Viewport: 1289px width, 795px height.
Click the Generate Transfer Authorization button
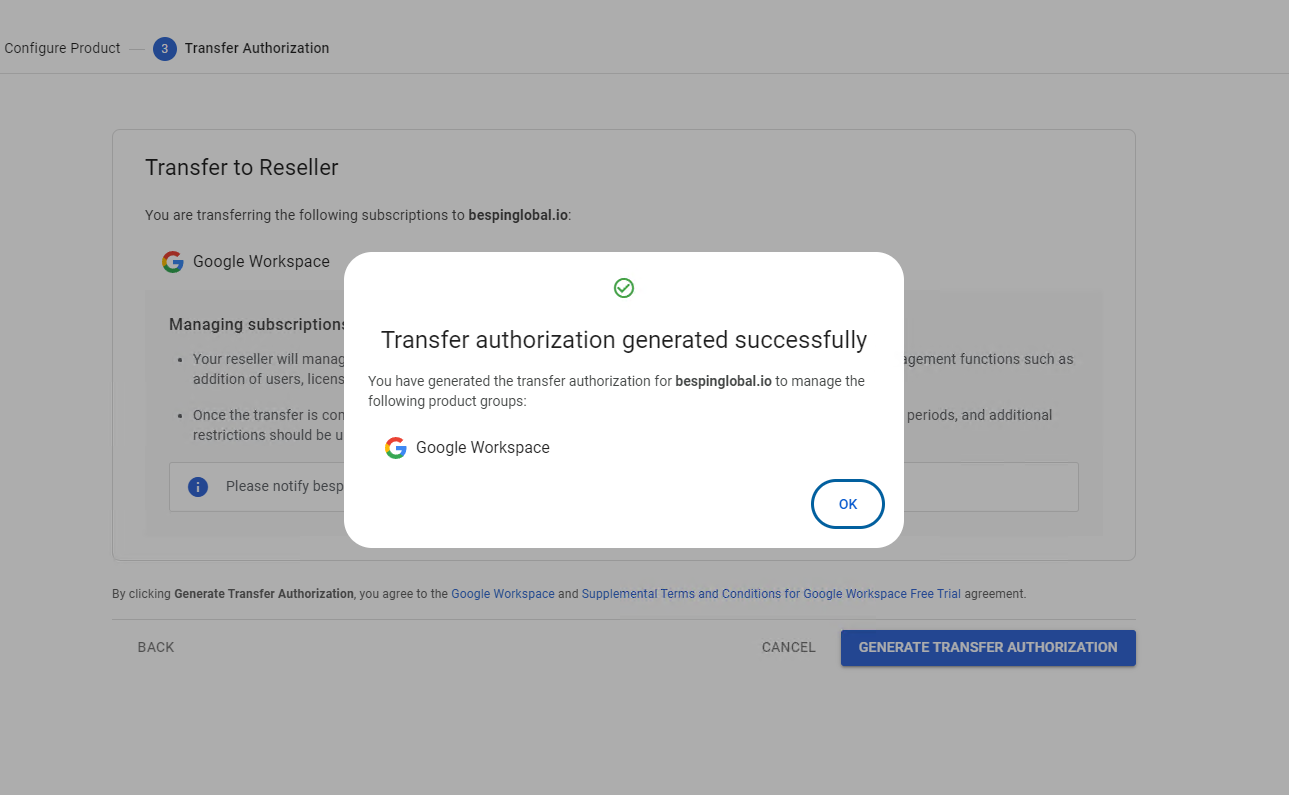point(988,647)
